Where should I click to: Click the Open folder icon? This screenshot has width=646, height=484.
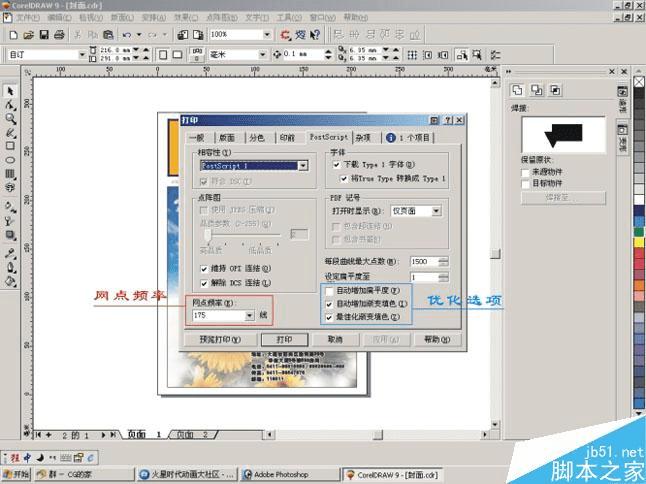(x=28, y=35)
